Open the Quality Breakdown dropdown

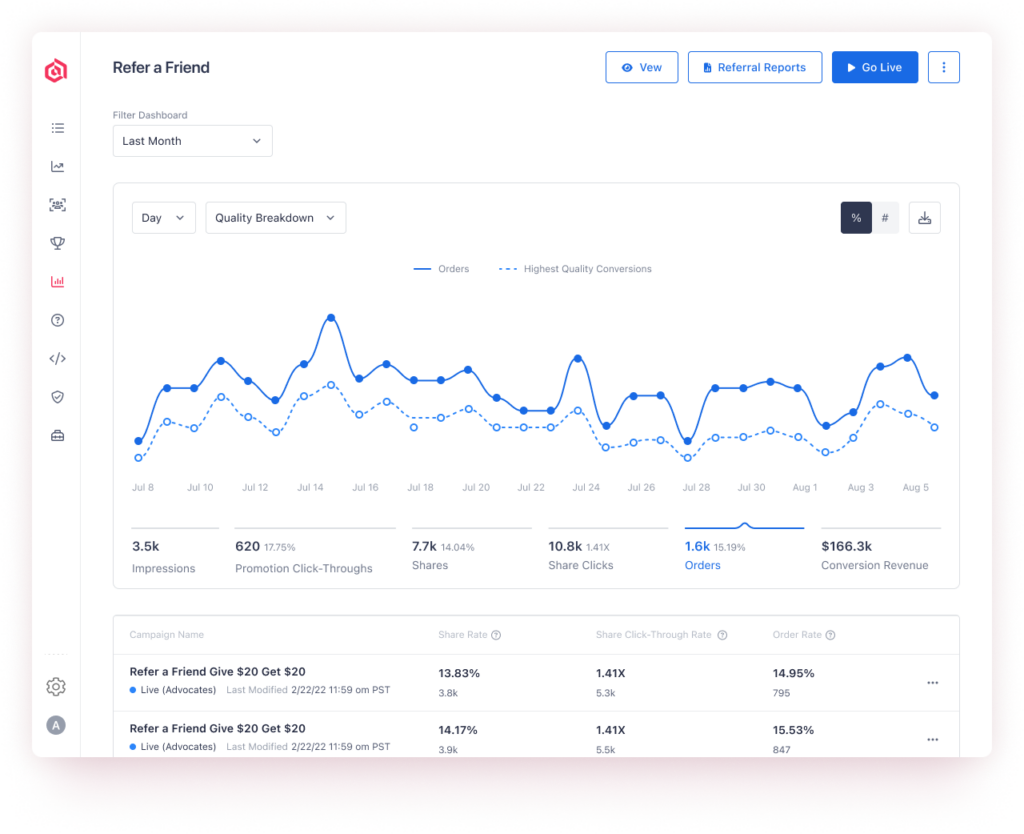point(275,218)
